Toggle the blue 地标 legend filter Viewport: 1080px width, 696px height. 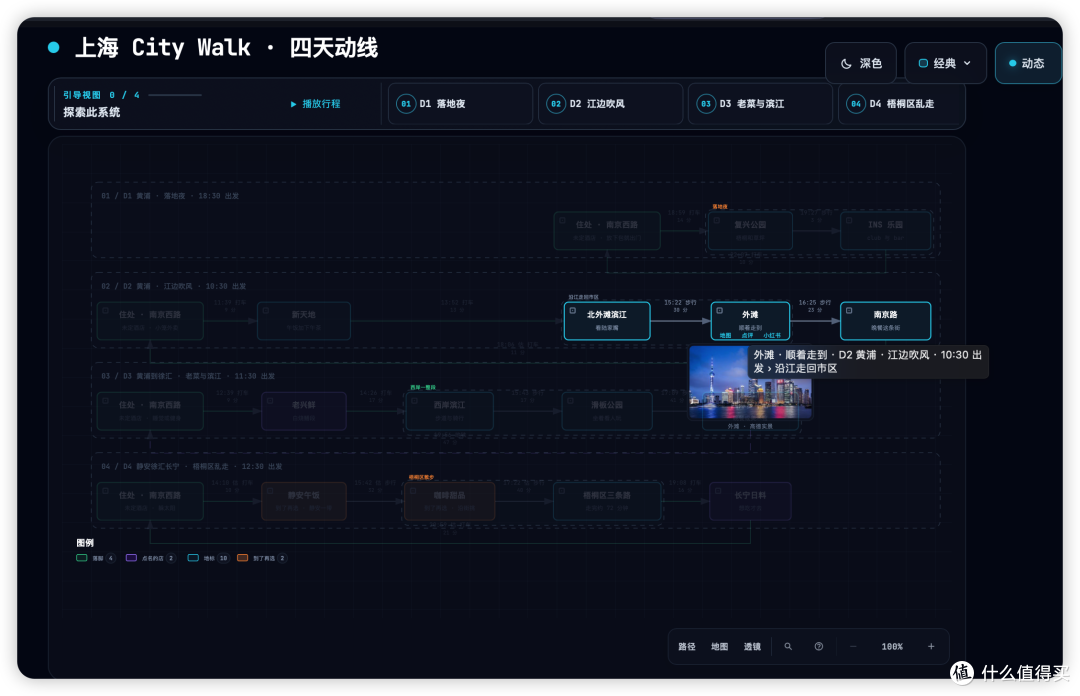click(x=208, y=558)
